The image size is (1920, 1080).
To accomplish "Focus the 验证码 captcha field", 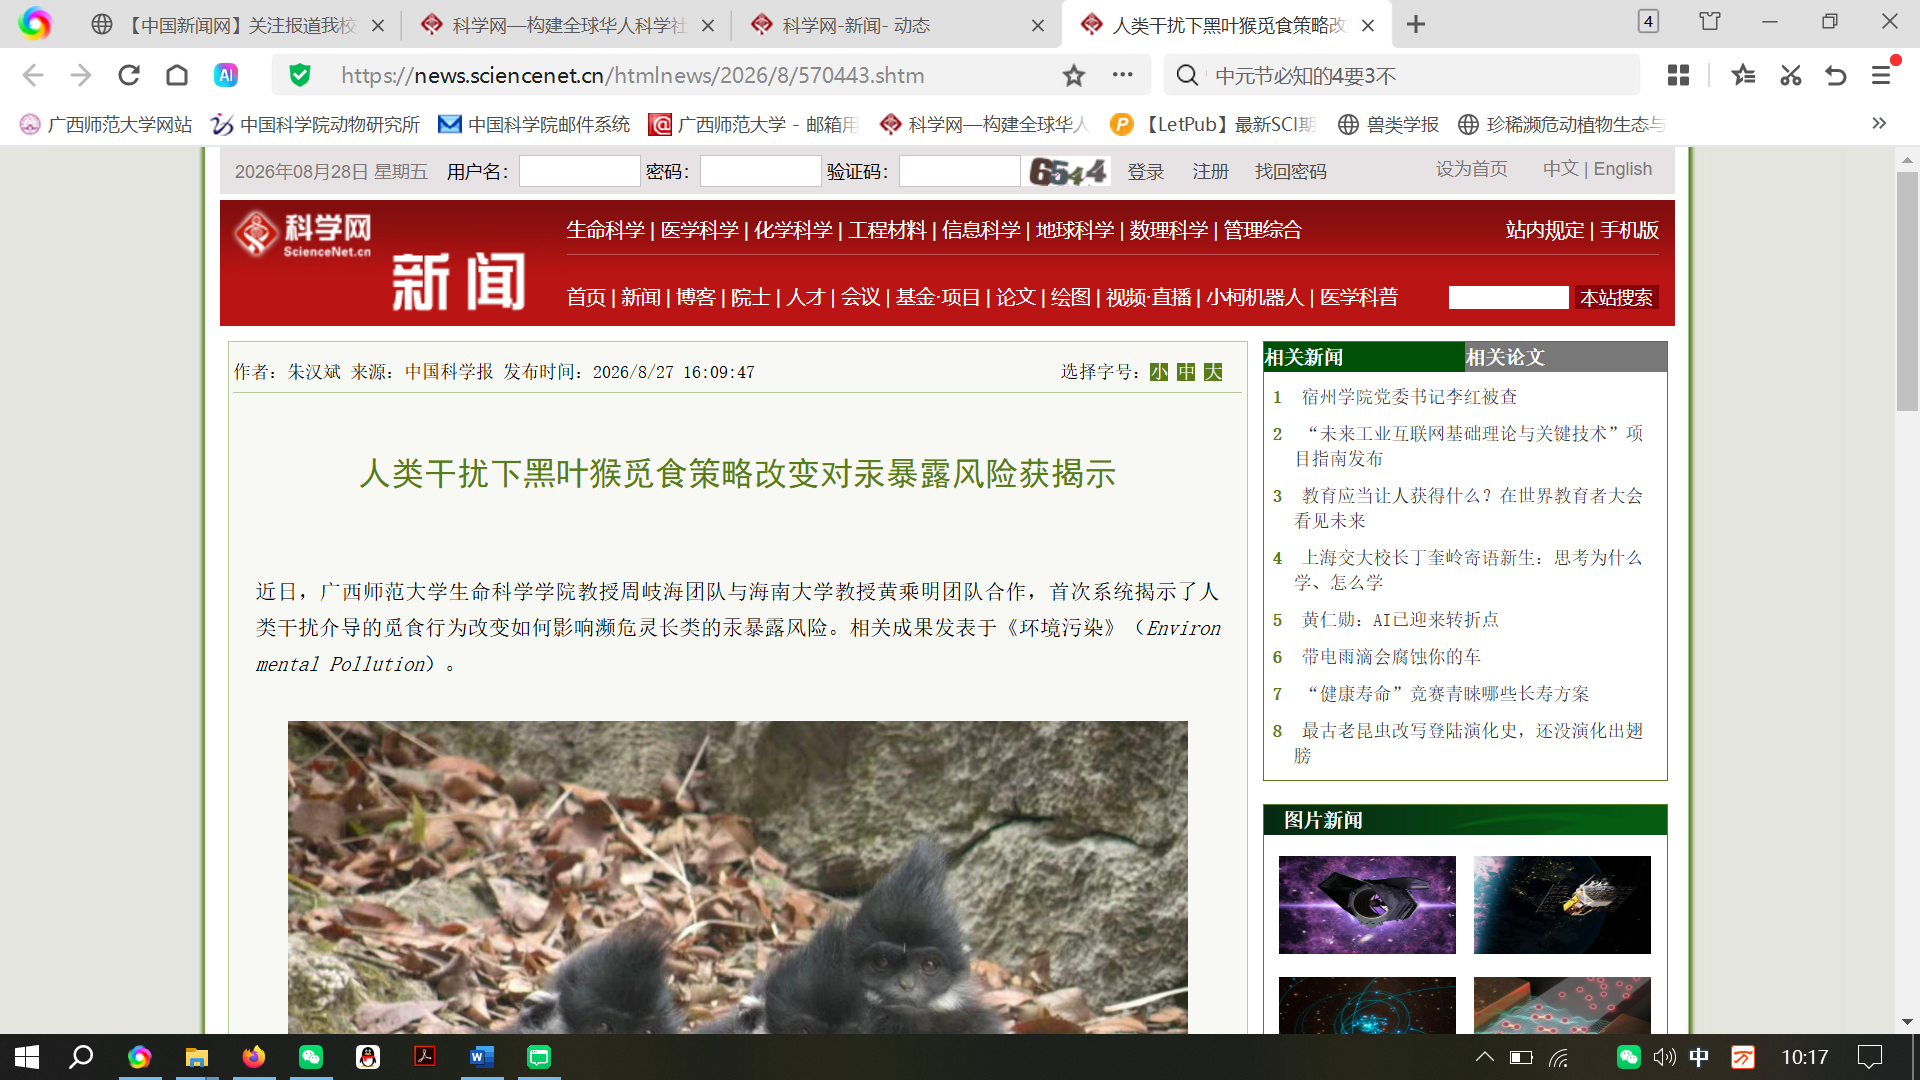I will 960,171.
